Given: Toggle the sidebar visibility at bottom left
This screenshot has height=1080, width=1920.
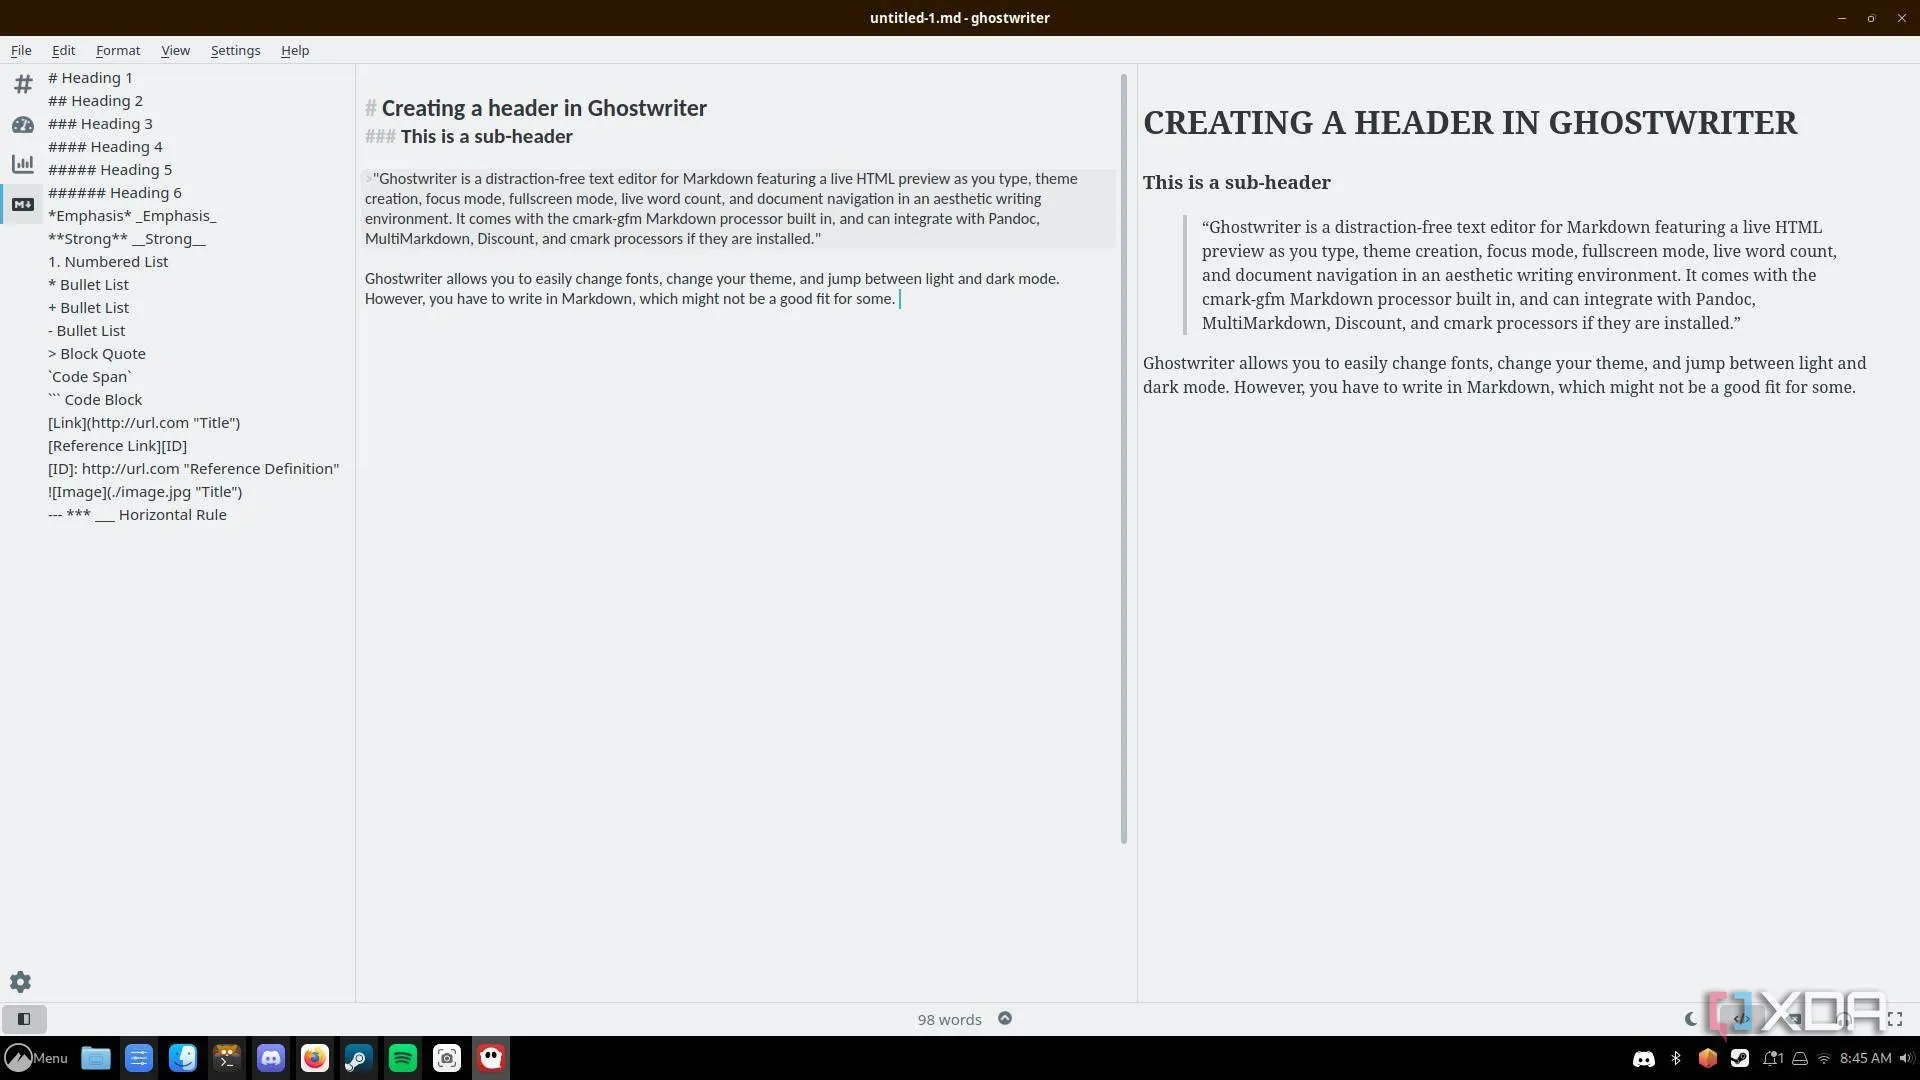Looking at the screenshot, I should [x=24, y=1019].
